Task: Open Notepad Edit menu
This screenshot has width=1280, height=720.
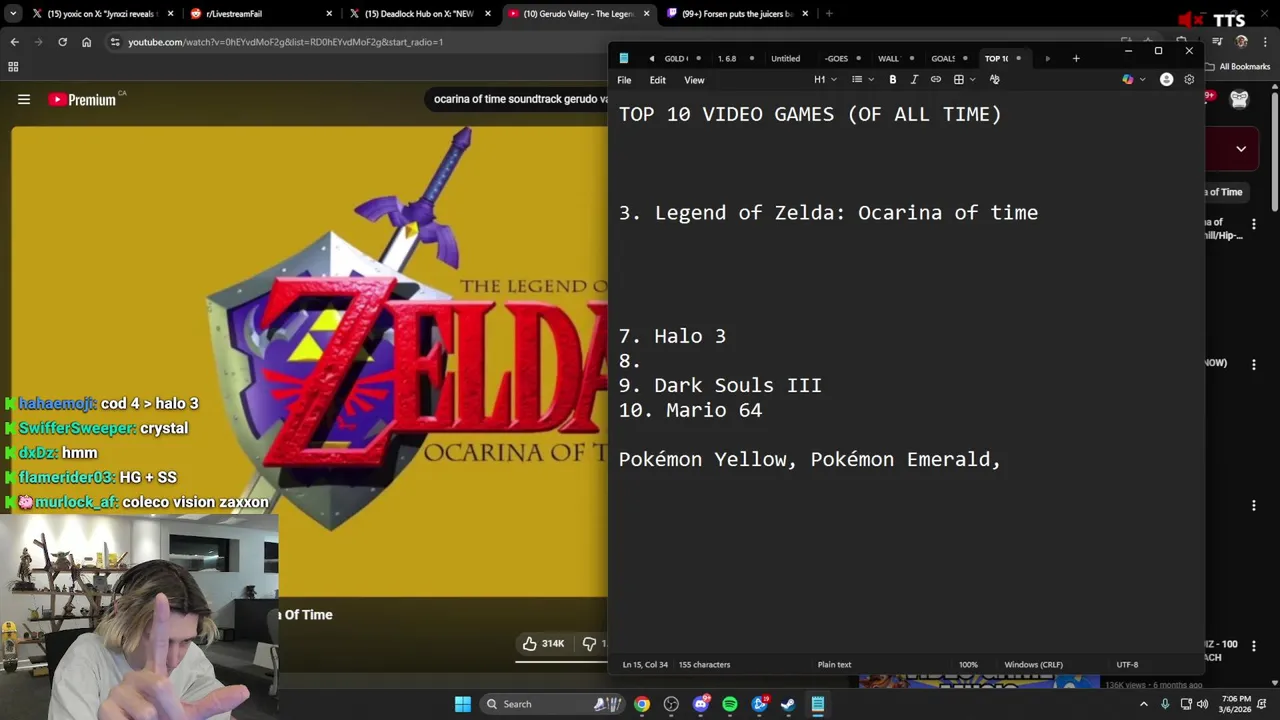Action: click(x=657, y=80)
